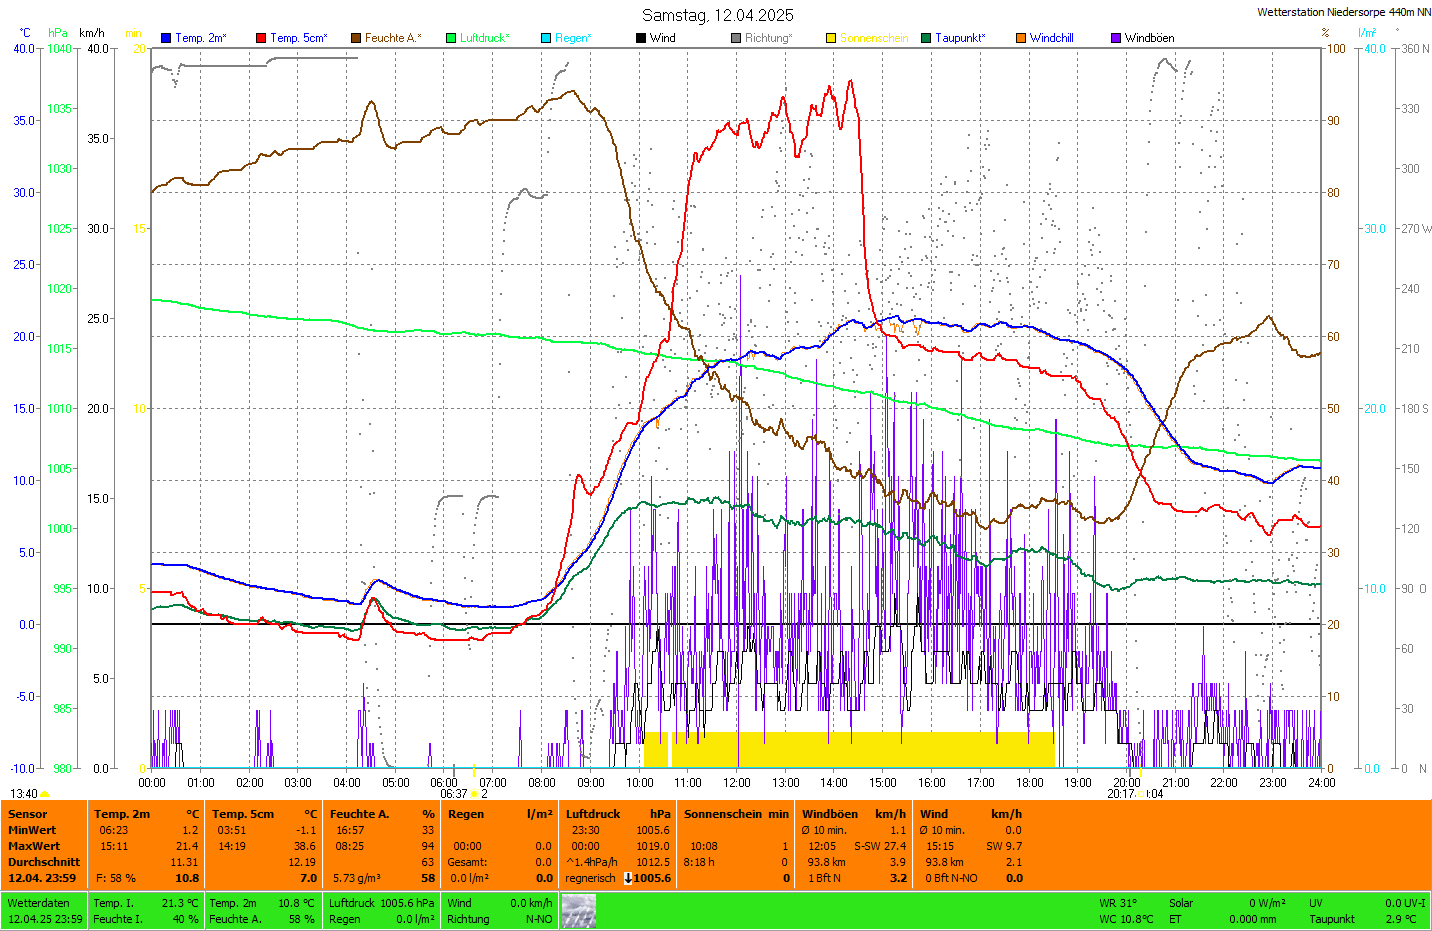Click the chart title Samstag, 12.04.2025

click(717, 15)
